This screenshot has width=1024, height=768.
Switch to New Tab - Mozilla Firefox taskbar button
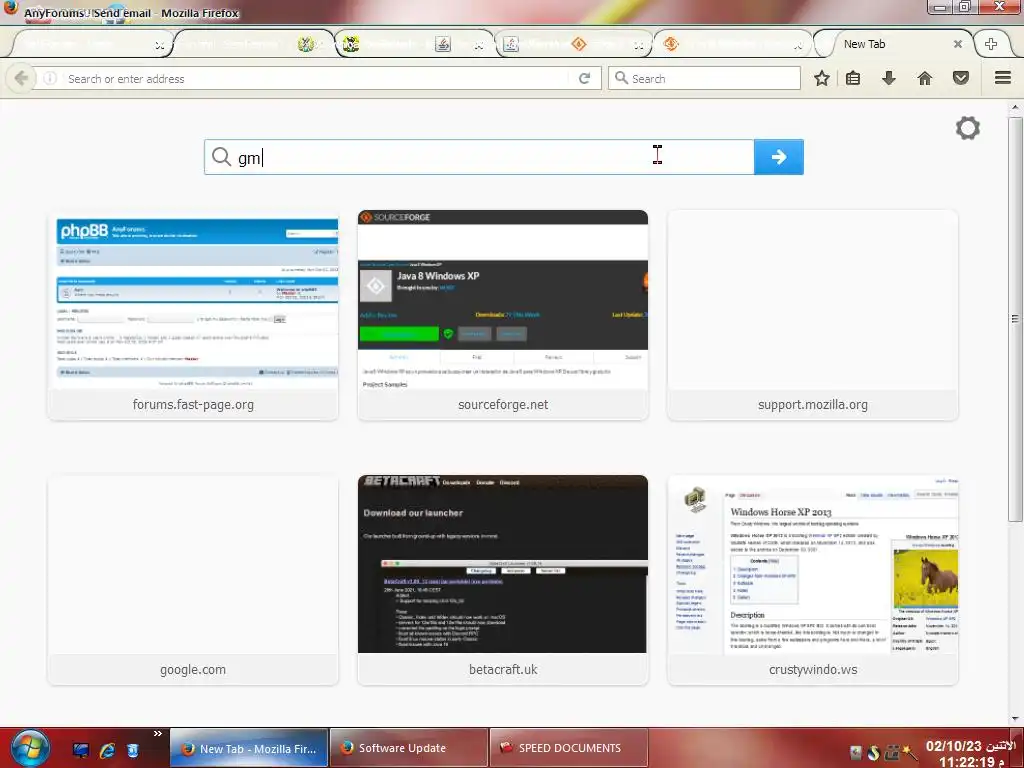coord(249,748)
